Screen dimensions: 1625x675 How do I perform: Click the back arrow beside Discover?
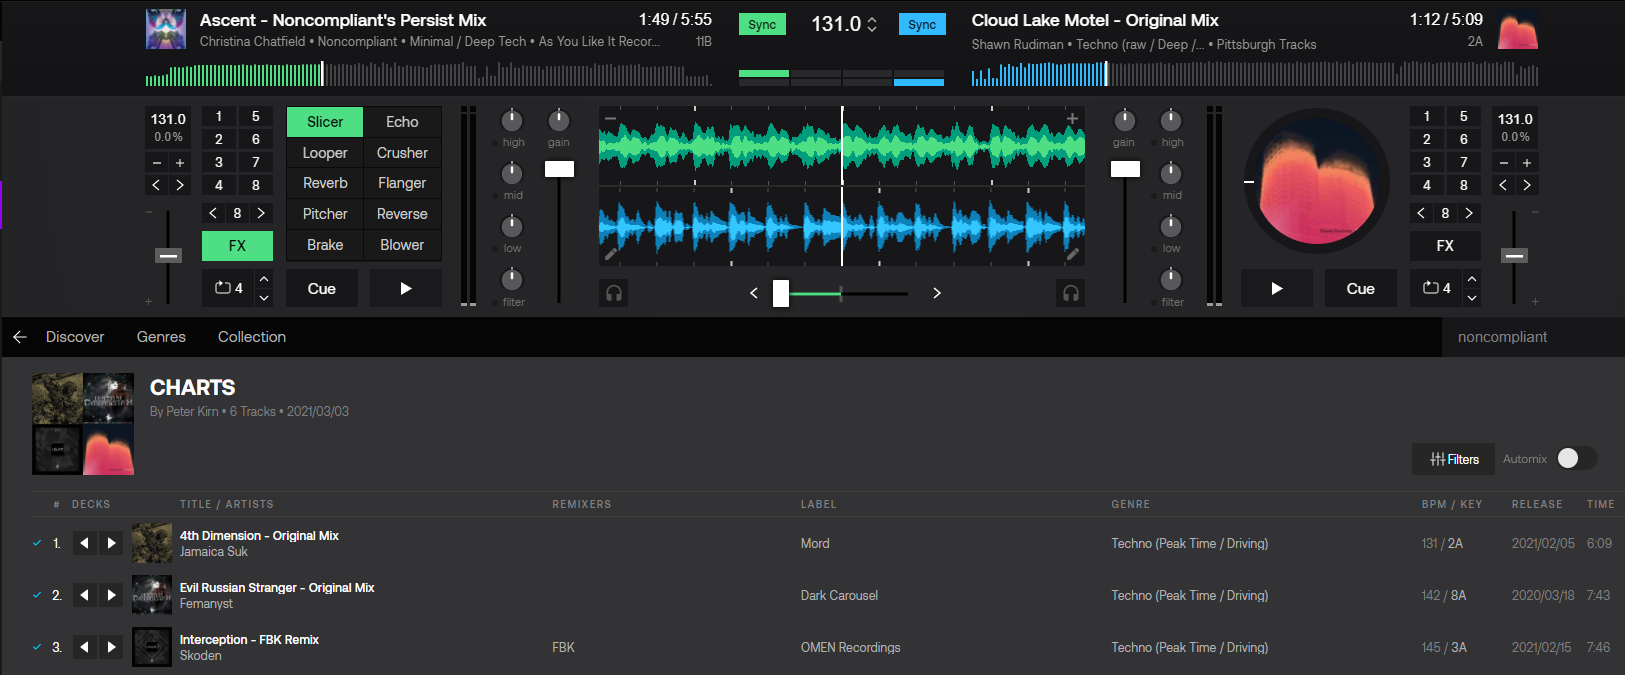(20, 337)
